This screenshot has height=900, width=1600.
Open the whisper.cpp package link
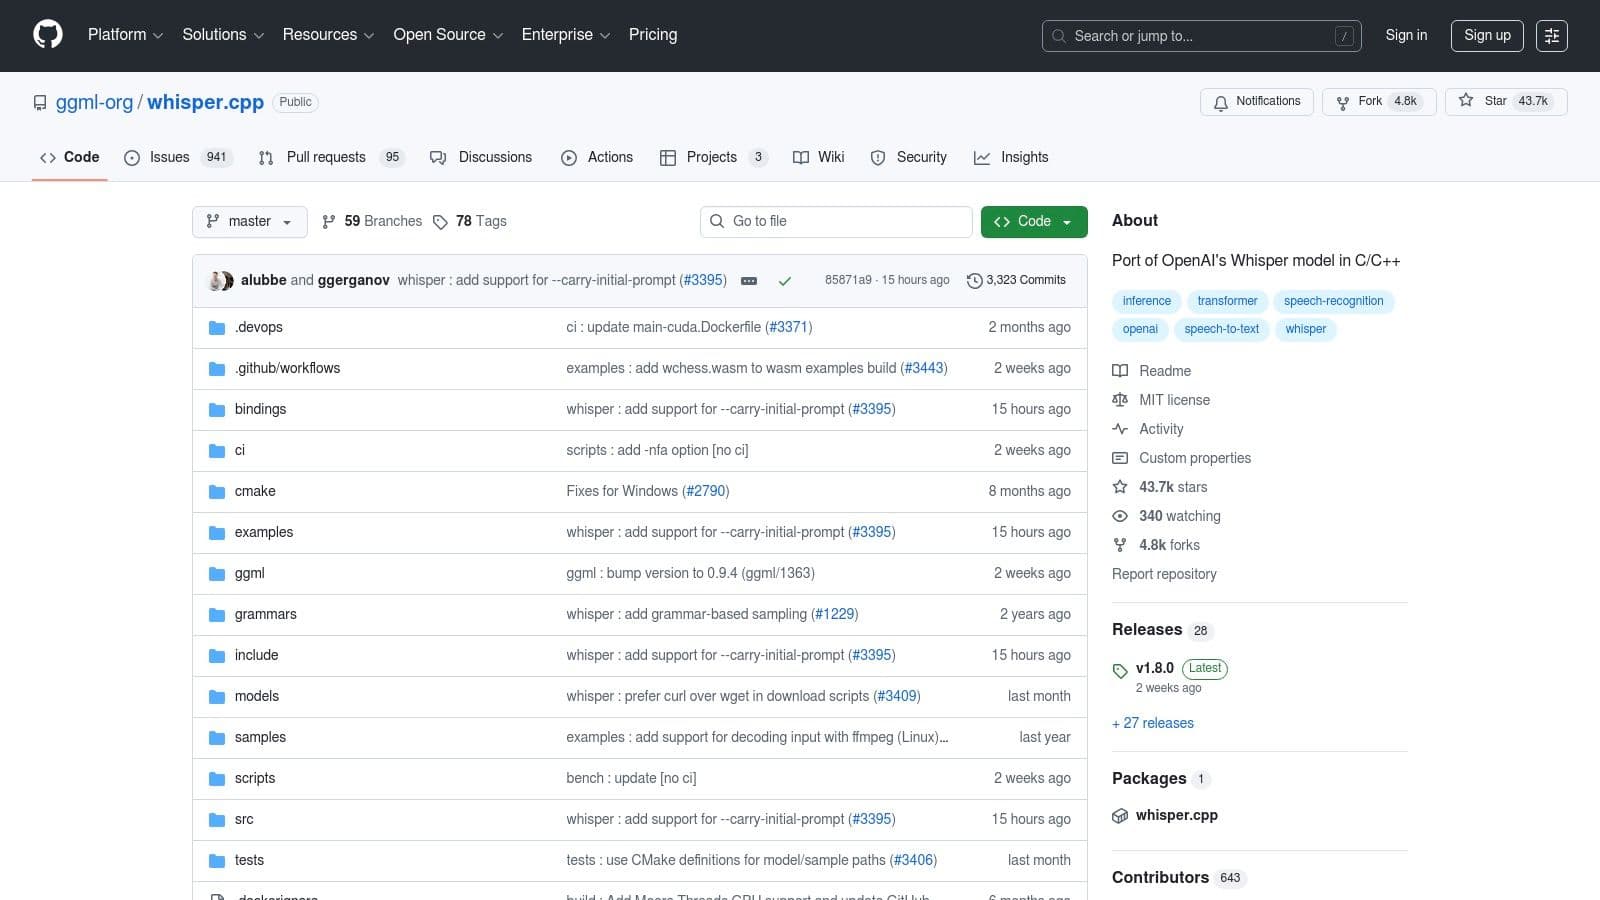1176,815
